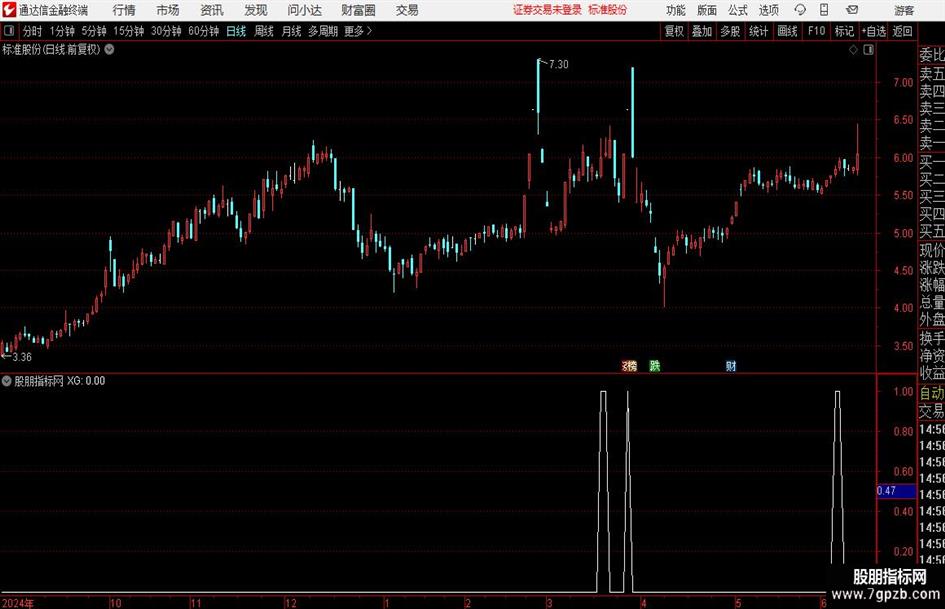Switch to 5分钟 period tab

click(x=94, y=31)
